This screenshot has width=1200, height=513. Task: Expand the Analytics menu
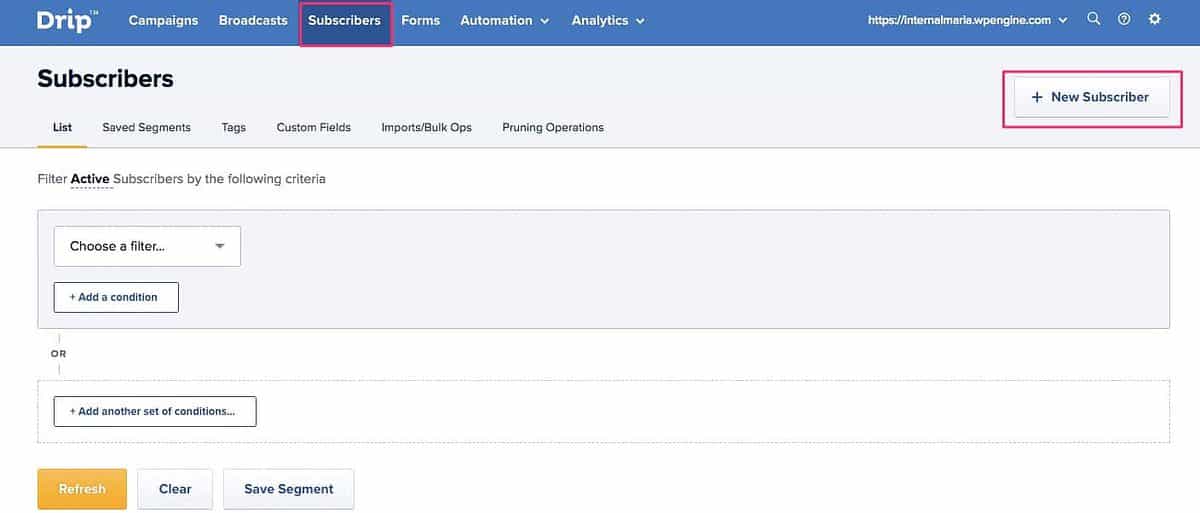click(x=608, y=20)
